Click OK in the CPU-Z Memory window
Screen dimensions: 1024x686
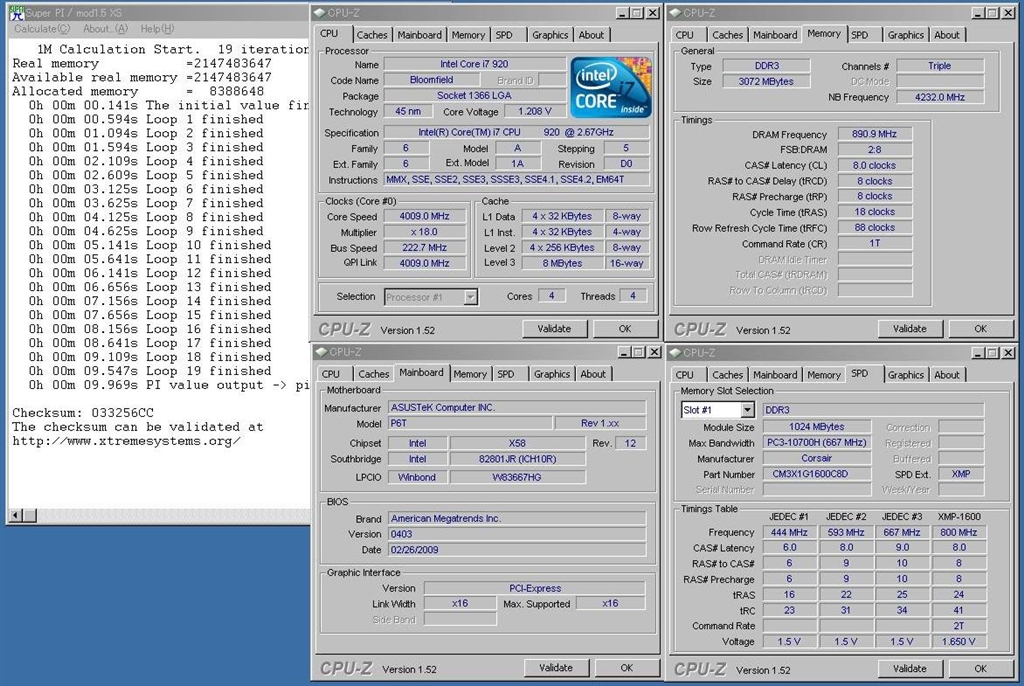click(980, 329)
